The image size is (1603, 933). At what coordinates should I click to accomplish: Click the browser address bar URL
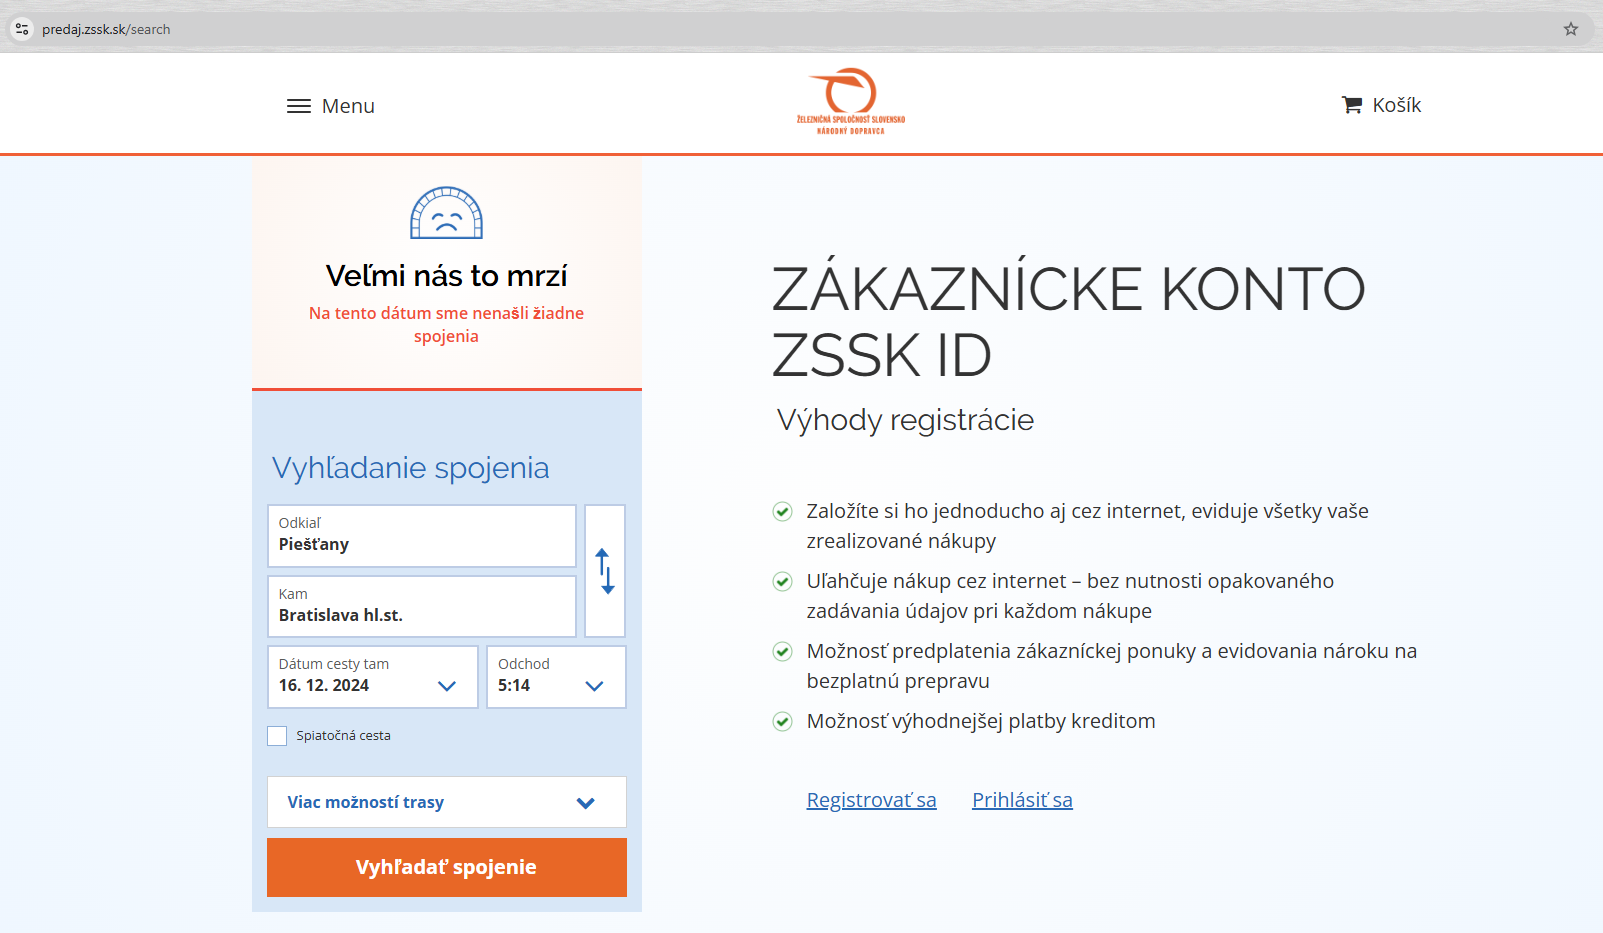point(106,29)
